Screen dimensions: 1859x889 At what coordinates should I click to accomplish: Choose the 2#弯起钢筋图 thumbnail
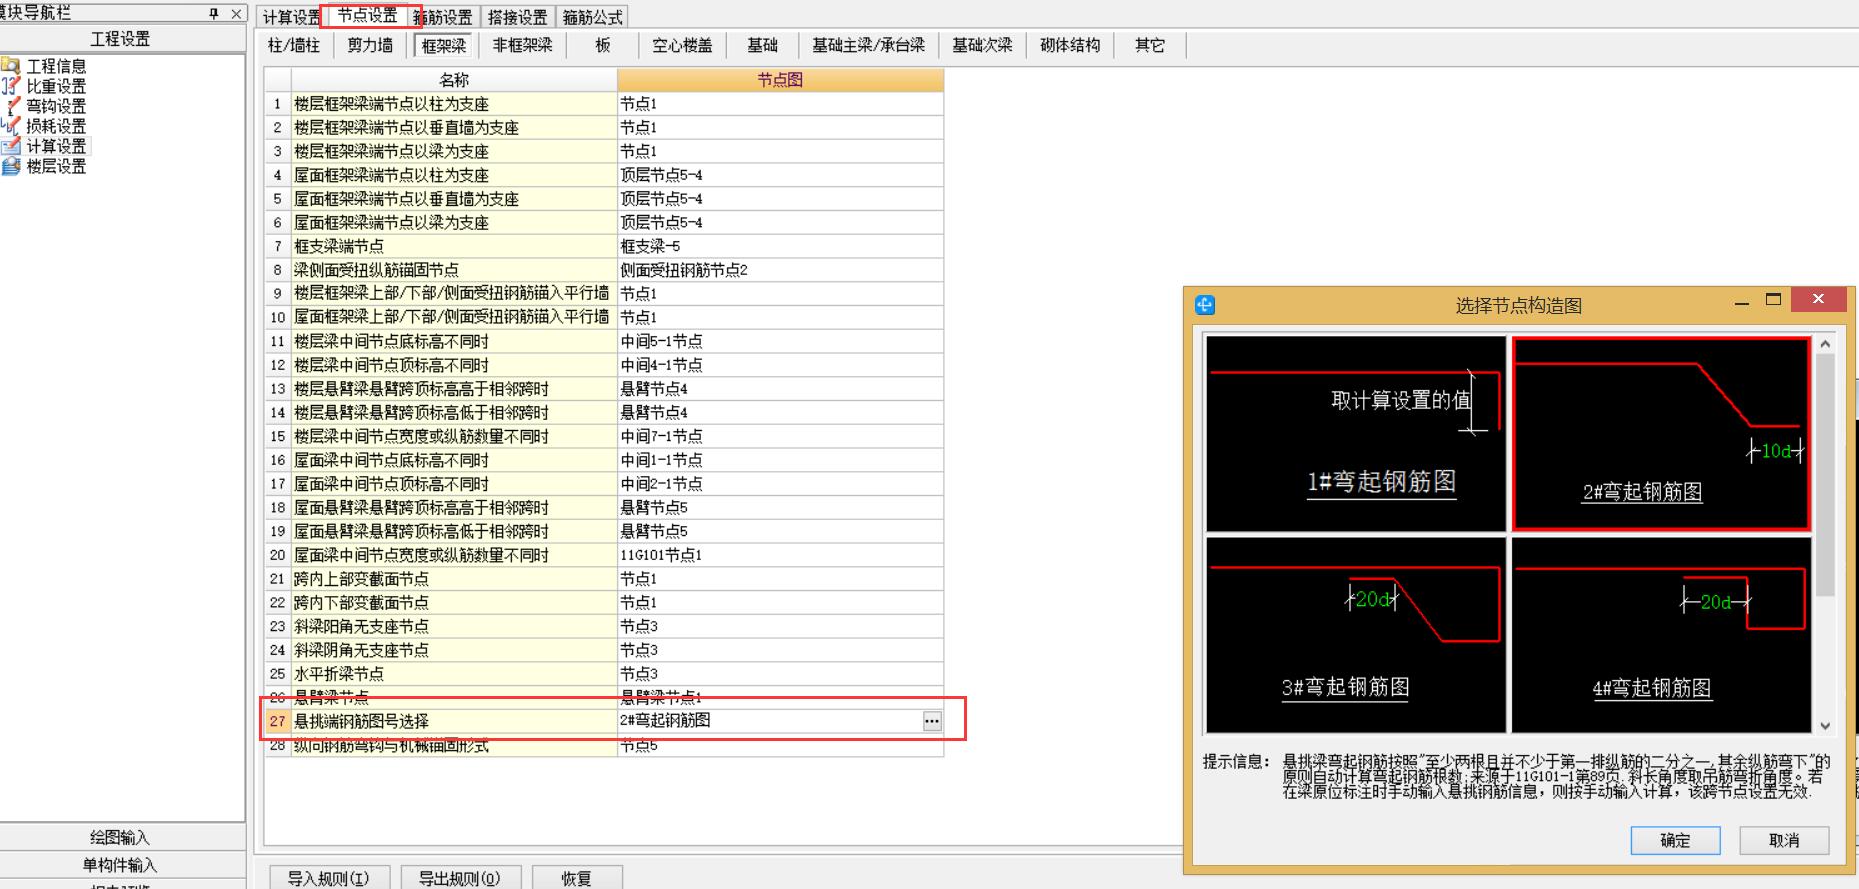pyautogui.click(x=1661, y=434)
